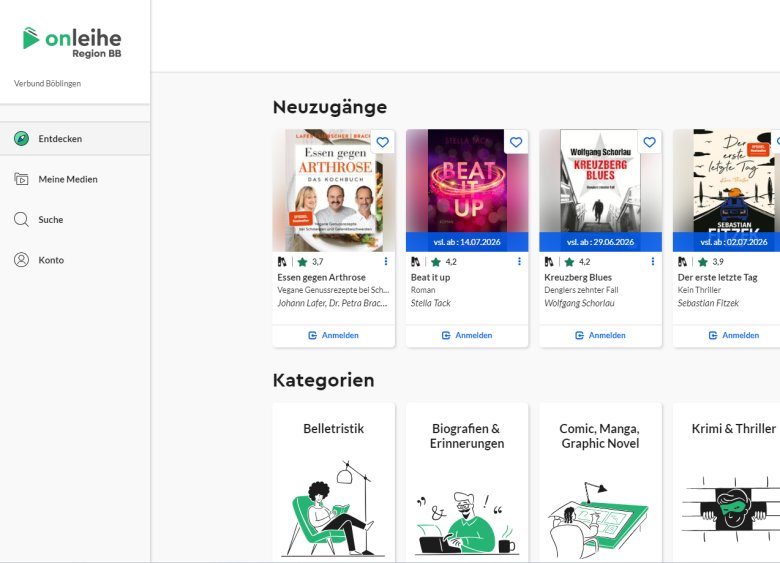Click the availability banner vsl. ab : 14.07.2026
This screenshot has width=780, height=563.
pos(467,242)
